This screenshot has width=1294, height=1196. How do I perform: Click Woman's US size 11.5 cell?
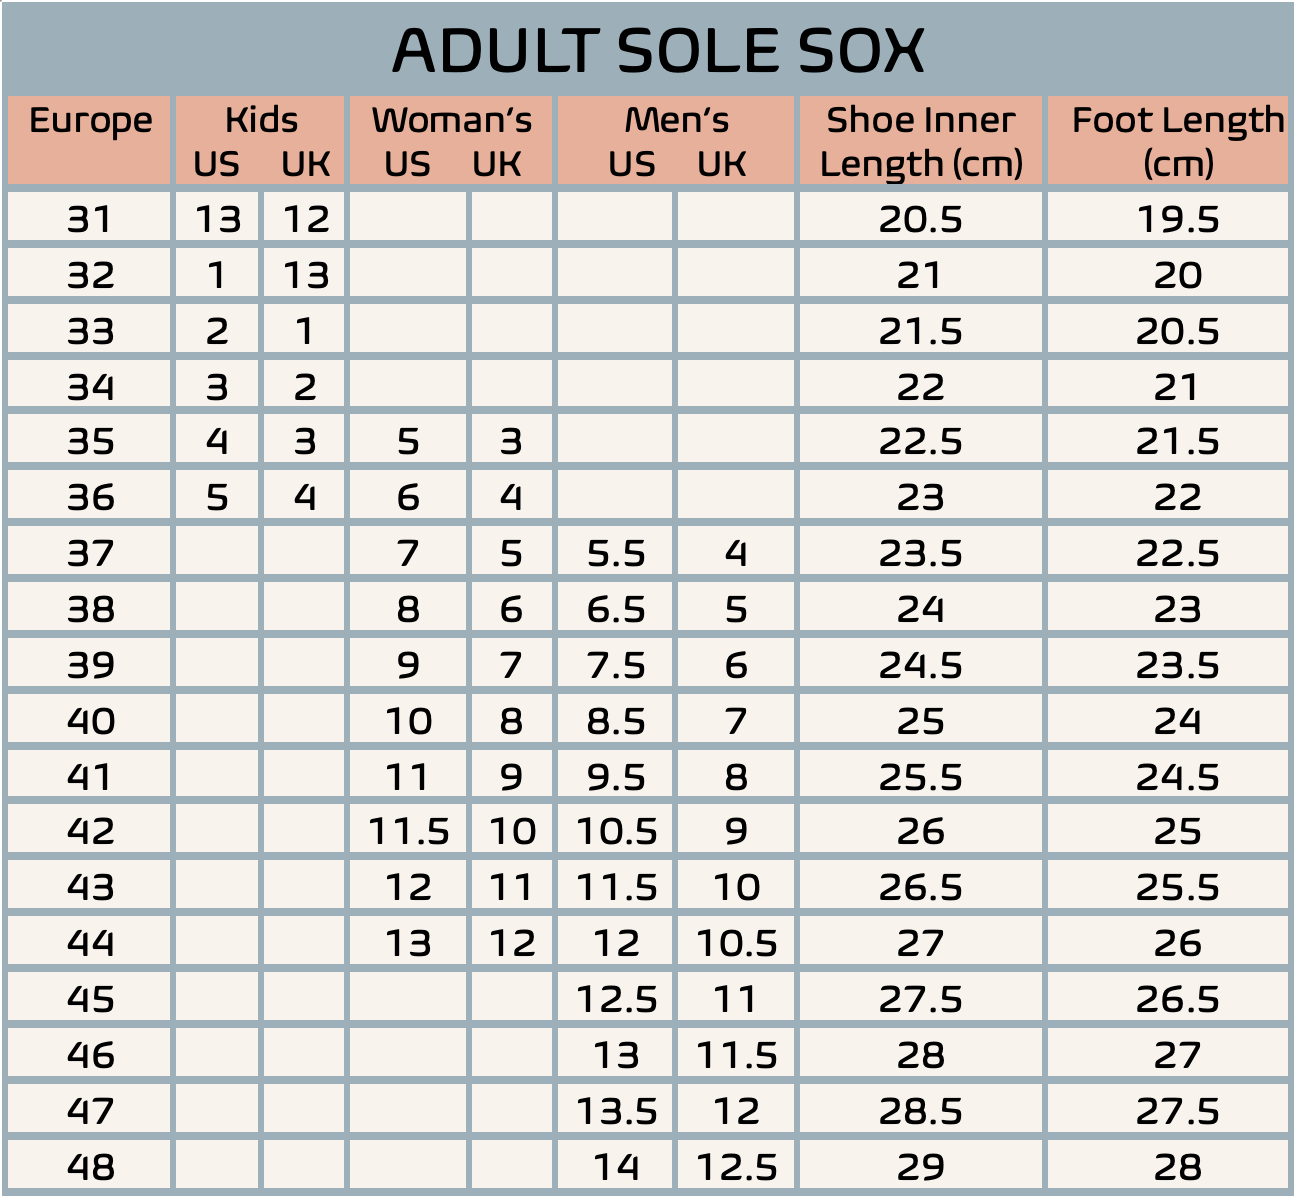[409, 831]
